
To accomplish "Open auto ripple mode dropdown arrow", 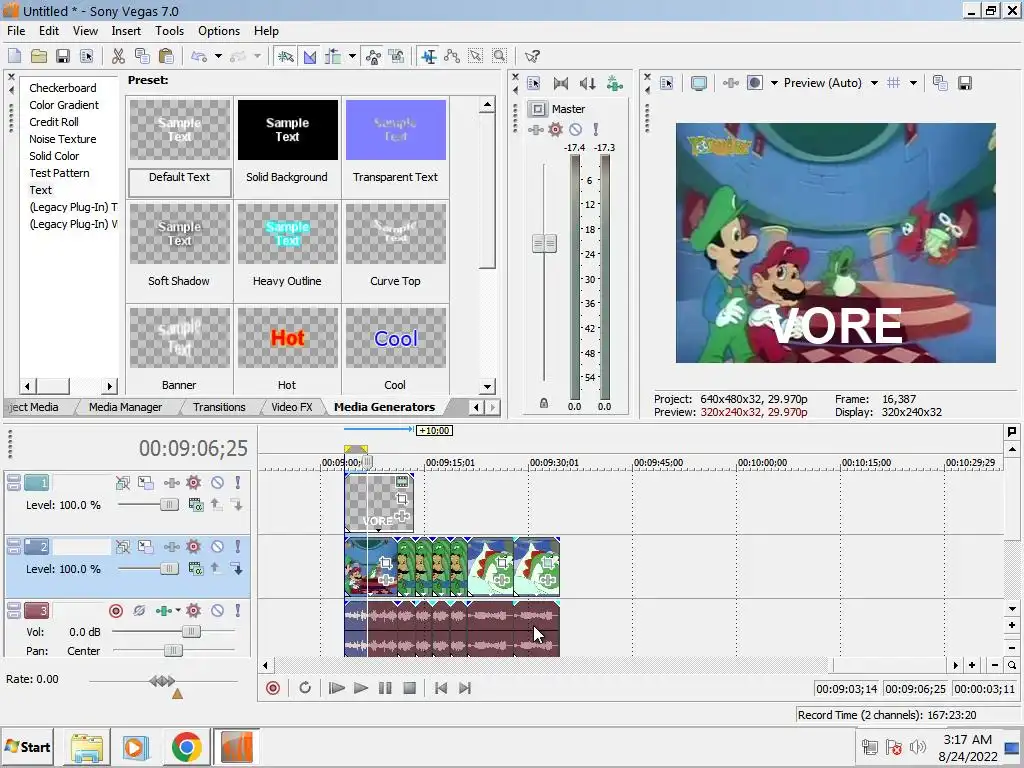I will pyautogui.click(x=352, y=56).
